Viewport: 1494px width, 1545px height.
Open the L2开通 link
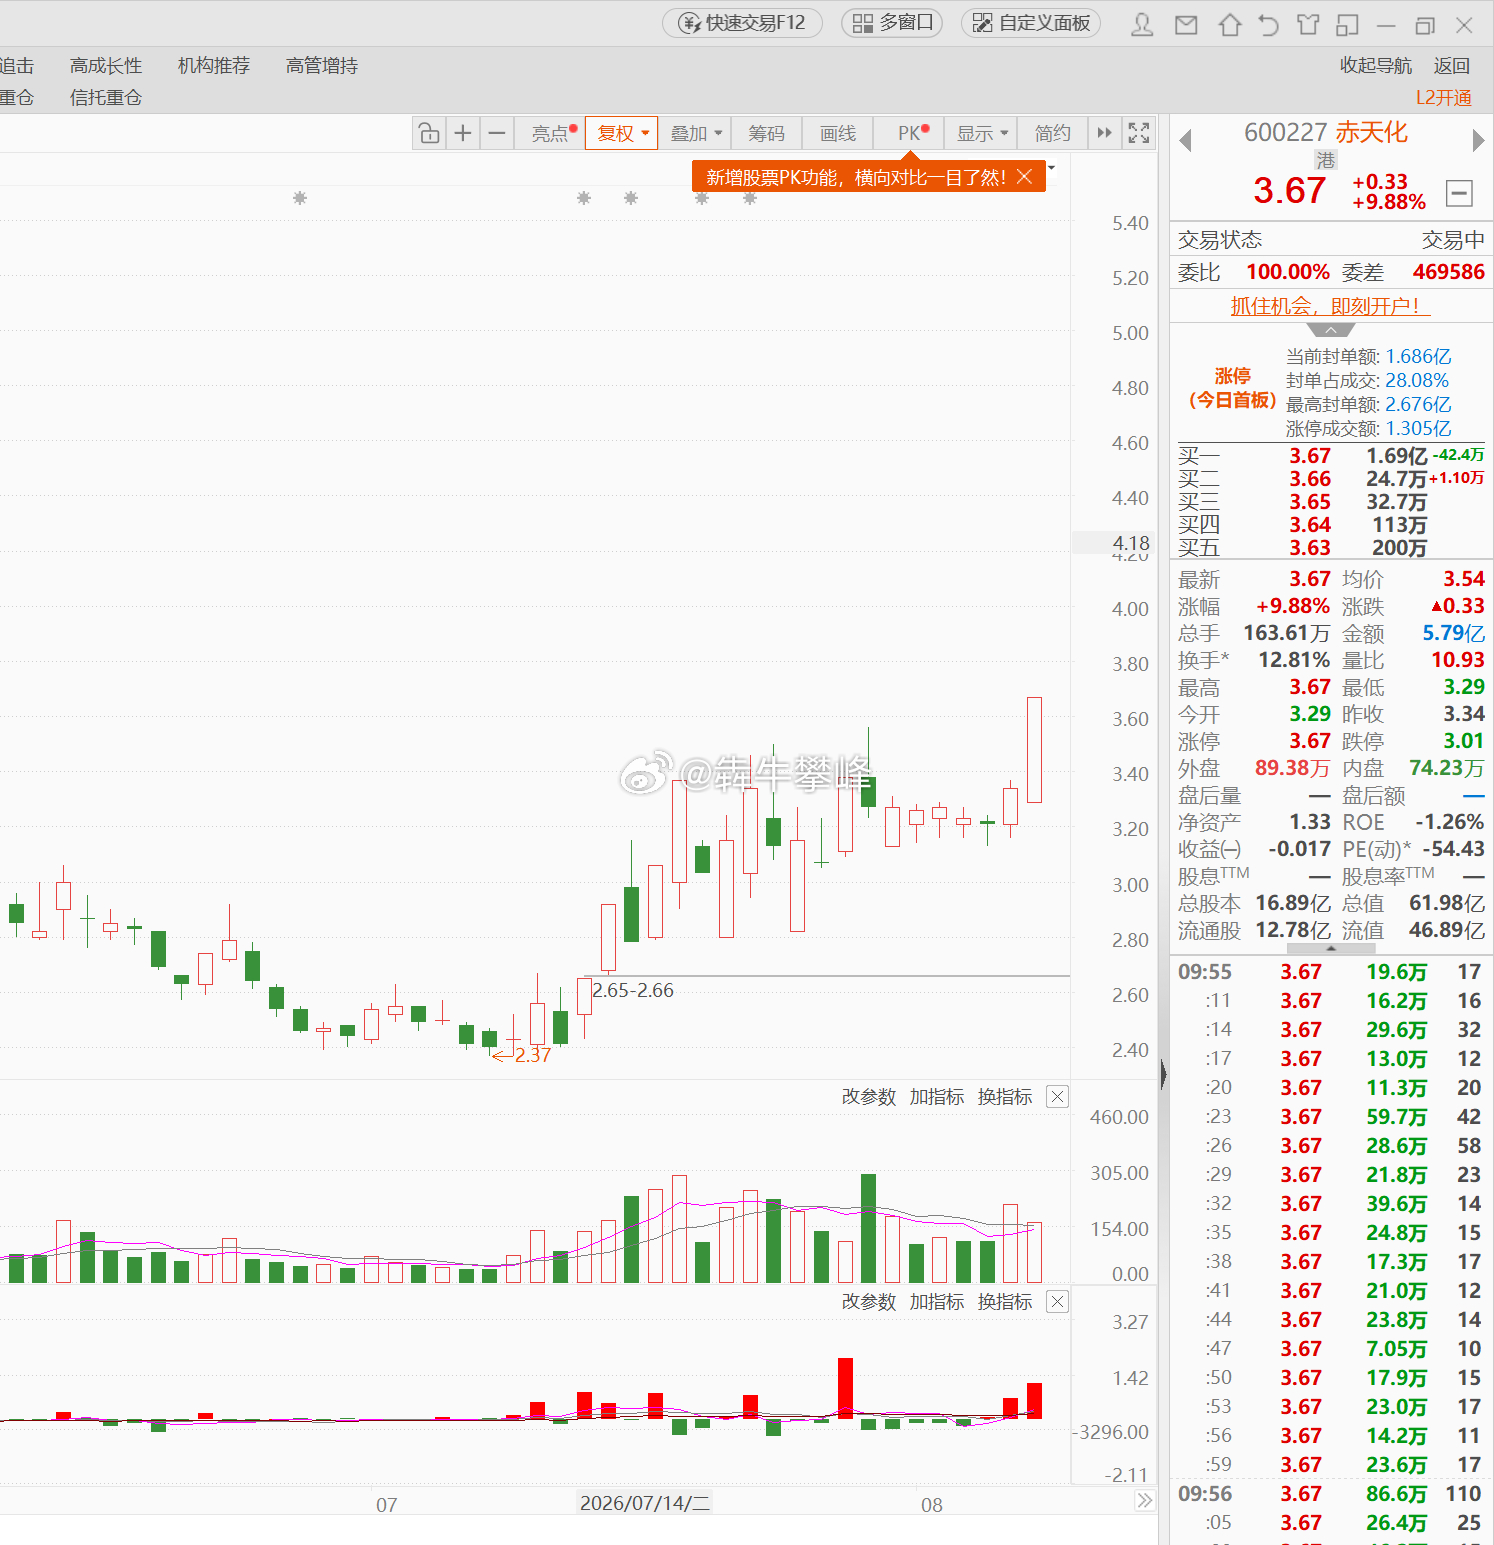tap(1444, 98)
